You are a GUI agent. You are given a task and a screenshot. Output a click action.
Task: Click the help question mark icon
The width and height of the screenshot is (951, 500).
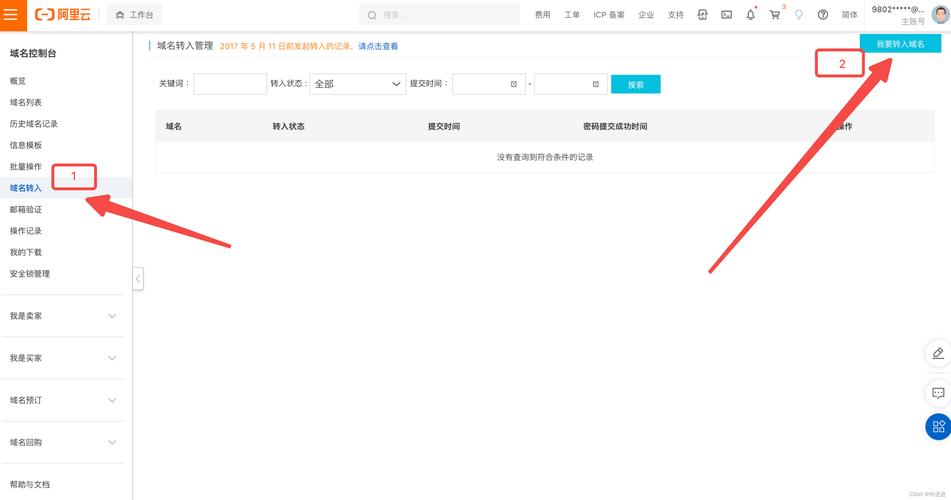(x=823, y=15)
